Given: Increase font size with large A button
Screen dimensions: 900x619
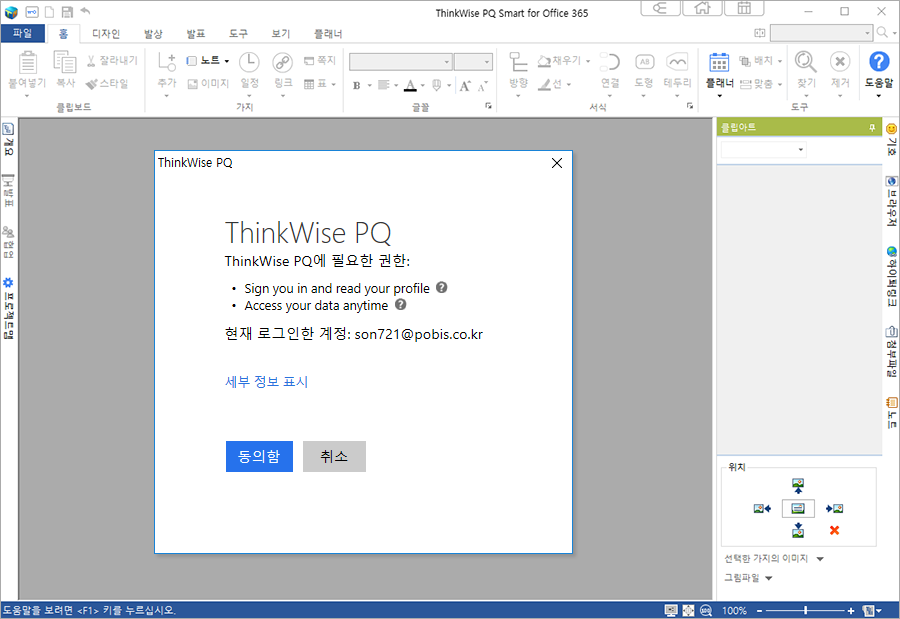Looking at the screenshot, I should tap(465, 86).
